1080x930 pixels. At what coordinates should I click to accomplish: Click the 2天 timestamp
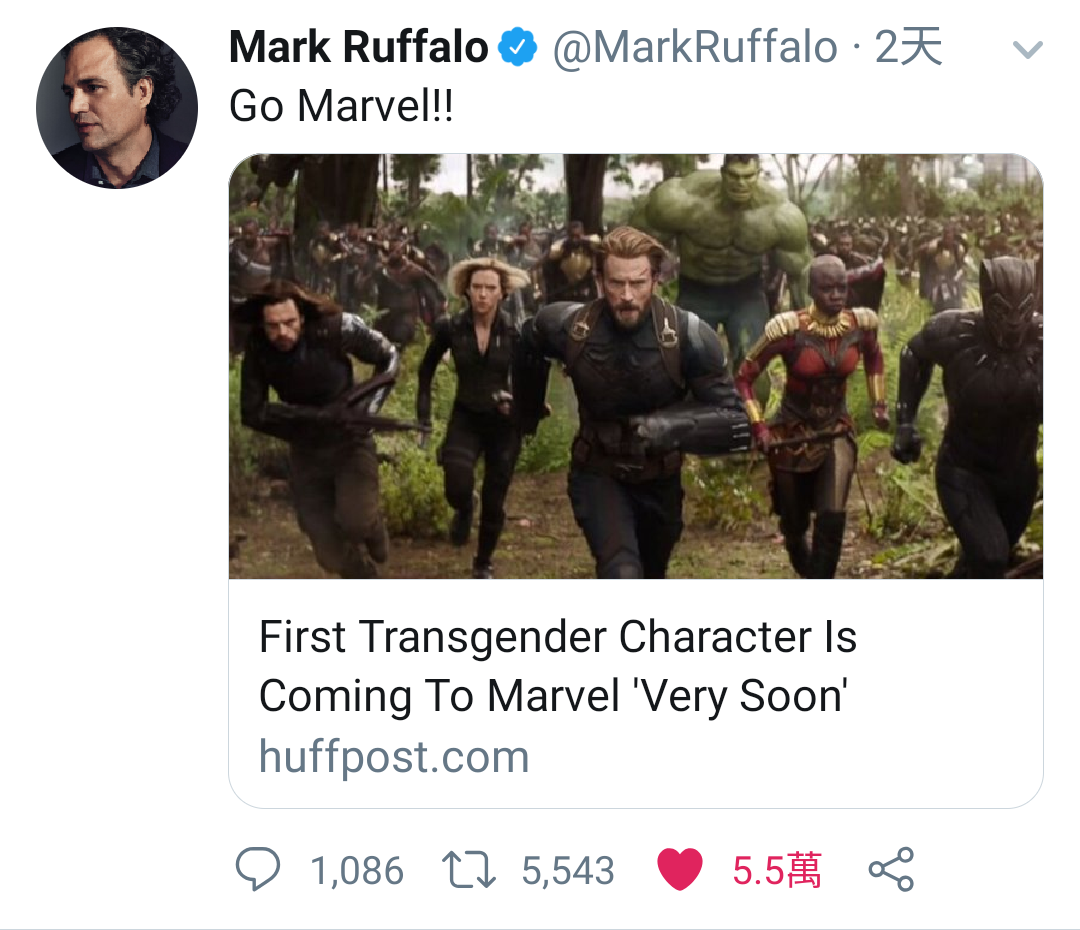pyautogui.click(x=908, y=47)
